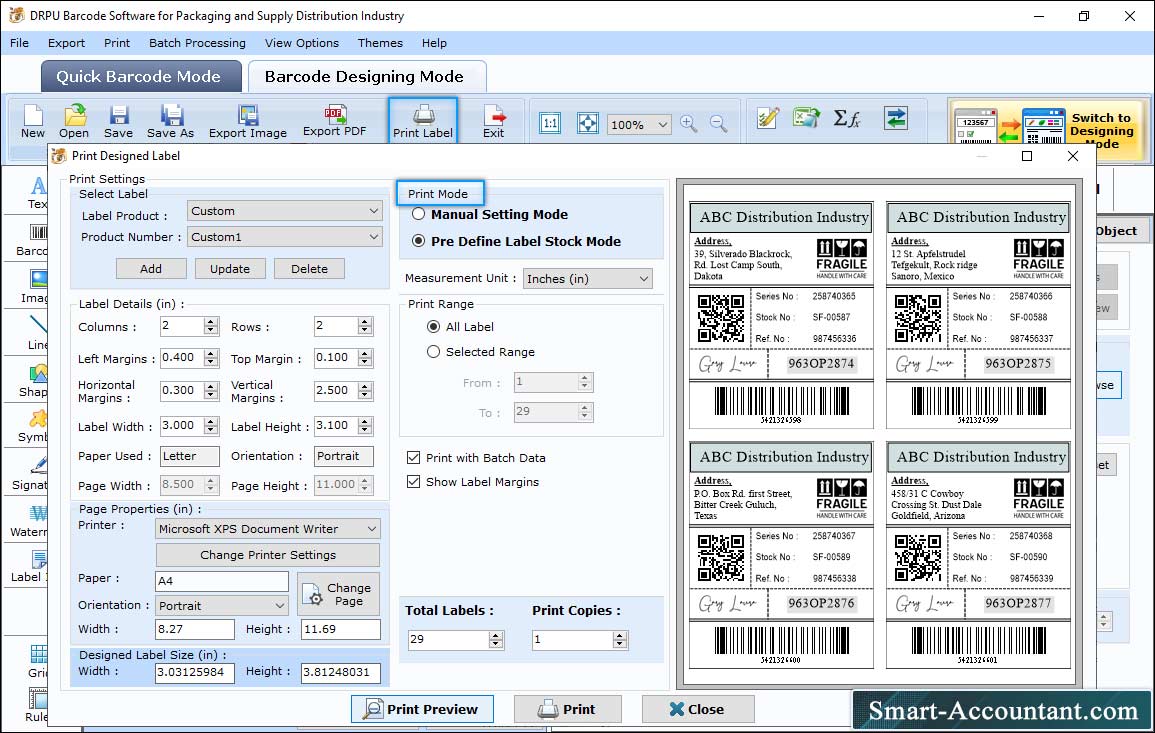
Task: Select the Signature tool in sidebar
Action: click(30, 474)
